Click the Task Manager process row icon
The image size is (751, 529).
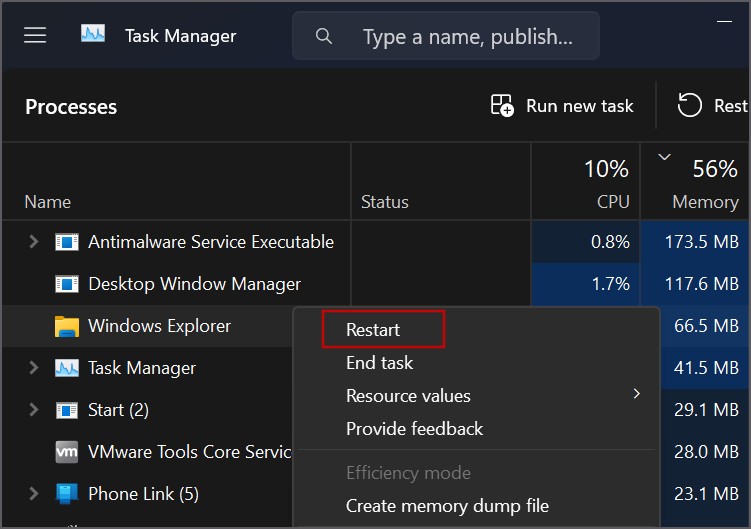click(x=67, y=368)
